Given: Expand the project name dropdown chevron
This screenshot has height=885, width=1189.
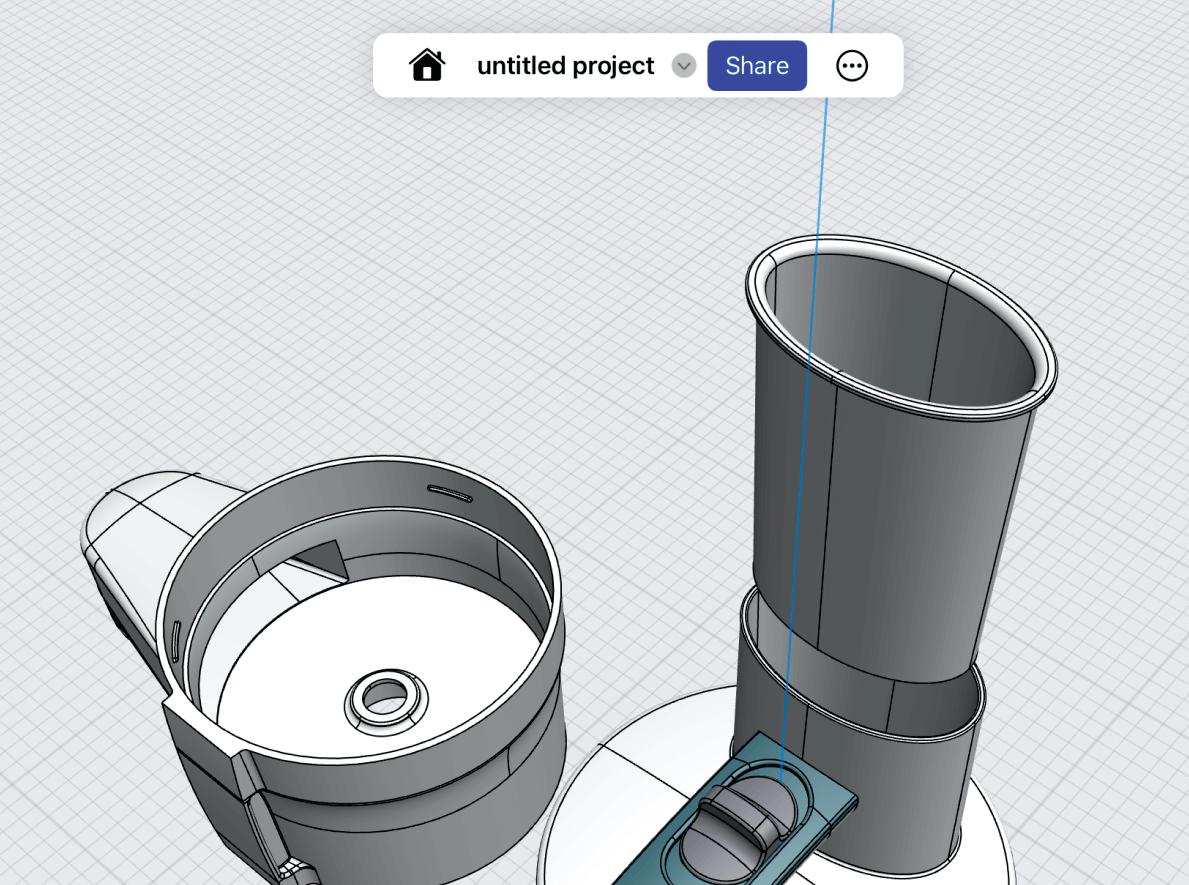Looking at the screenshot, I should 684,66.
